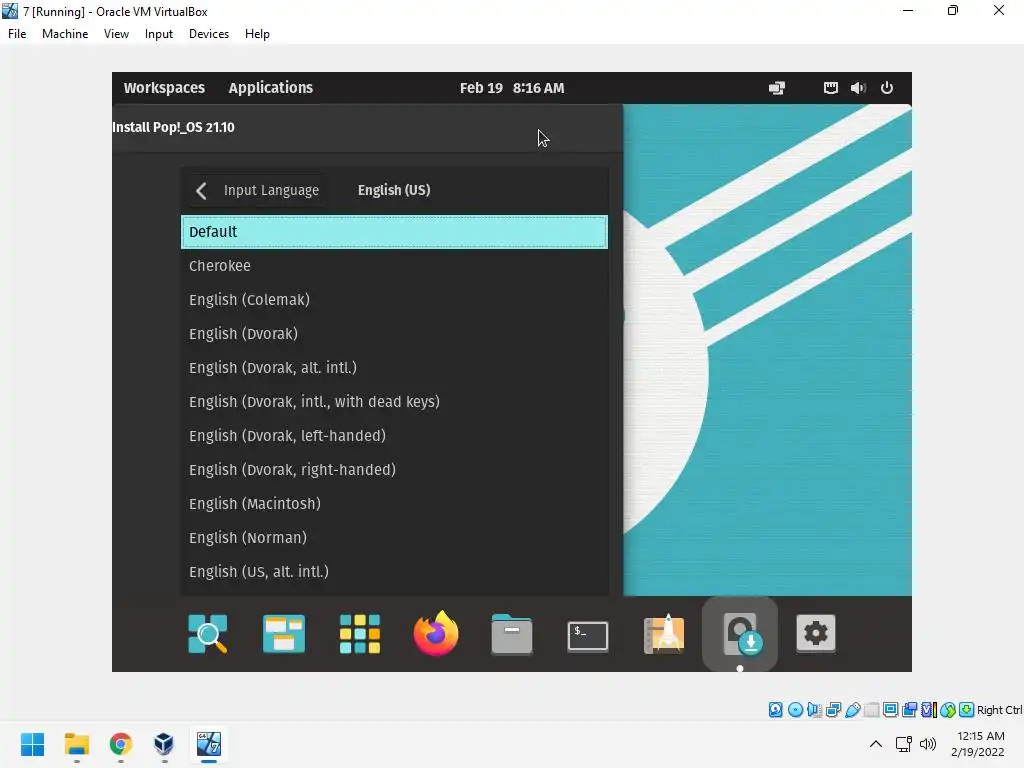1024x768 pixels.
Task: Click the network status icon in VirtualBox
Action: click(833, 710)
